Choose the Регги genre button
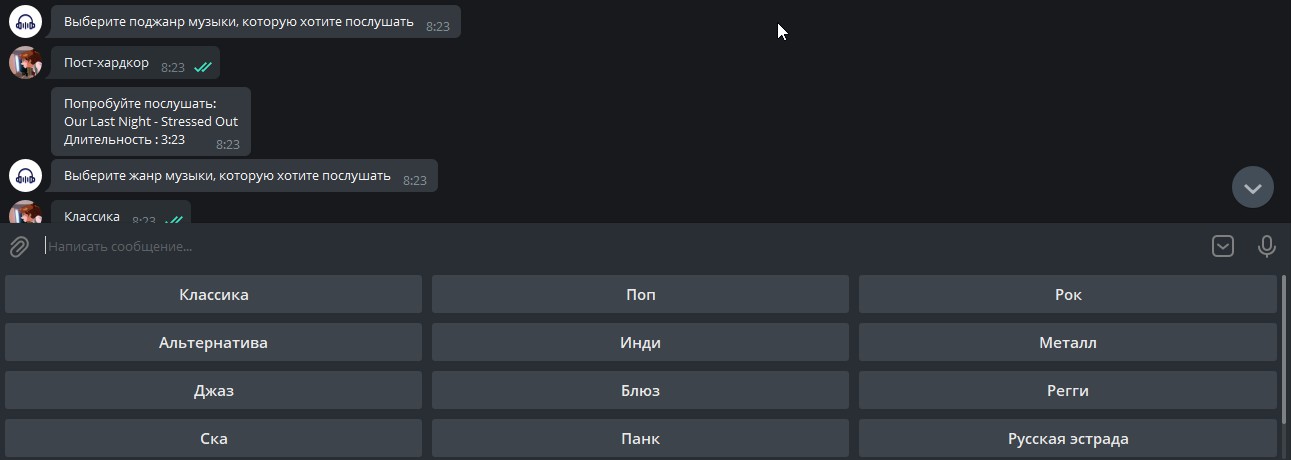 point(1067,391)
